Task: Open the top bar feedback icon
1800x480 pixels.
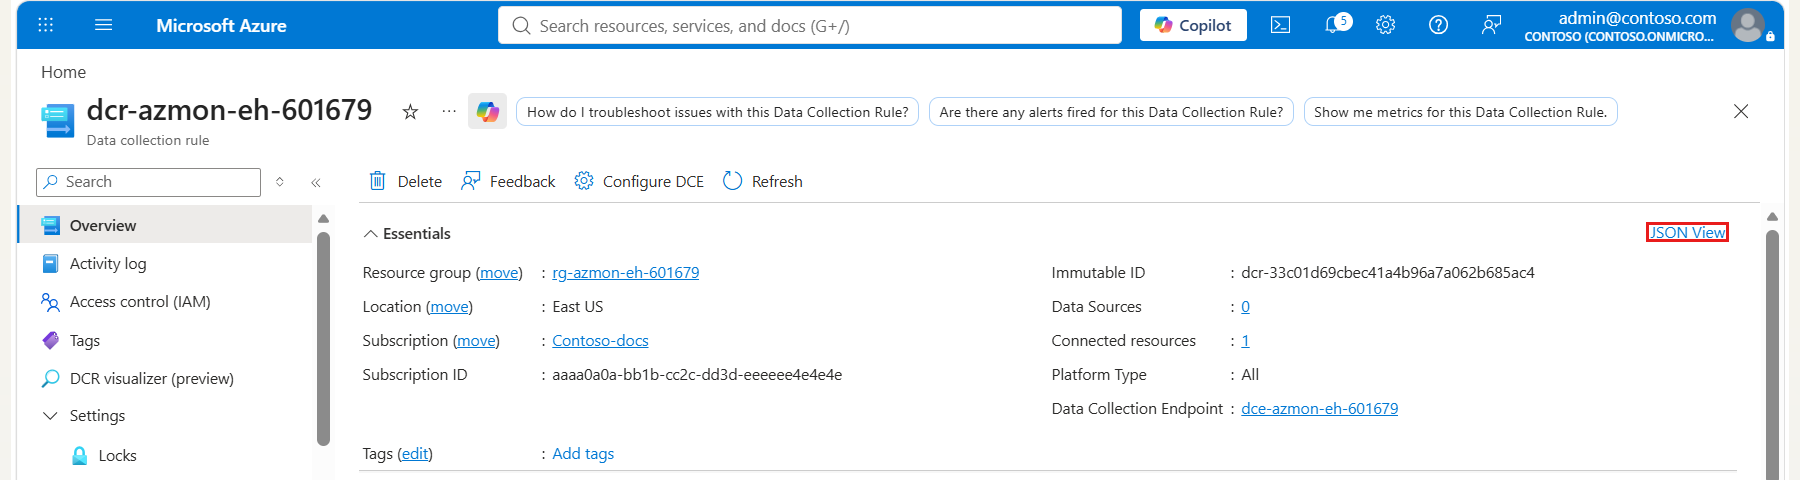Action: 1491,25
